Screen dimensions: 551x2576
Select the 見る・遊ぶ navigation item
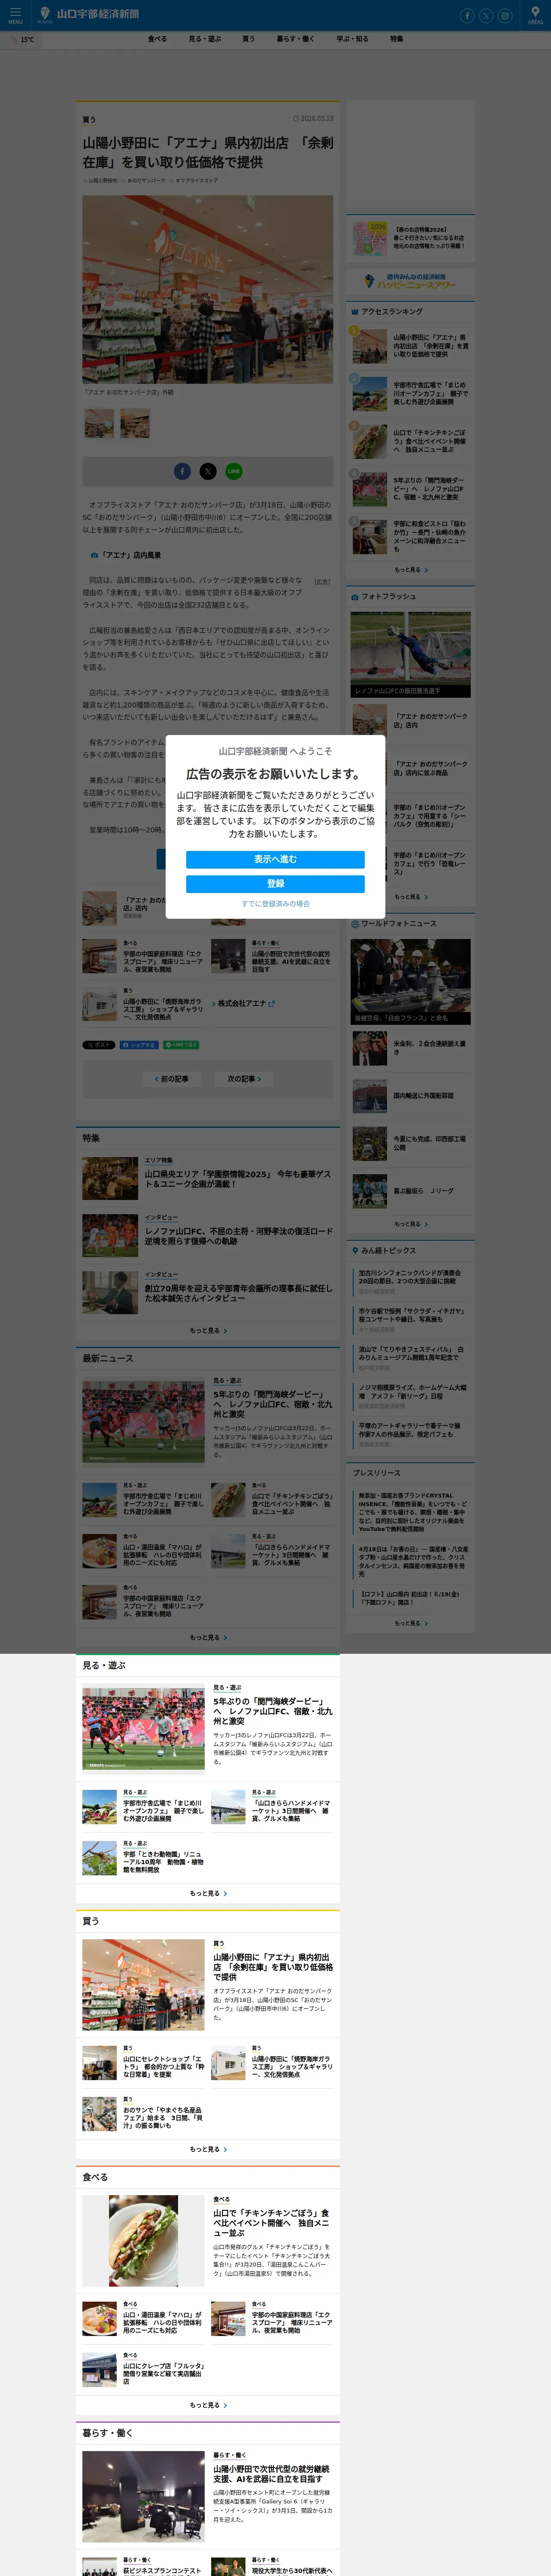click(205, 39)
